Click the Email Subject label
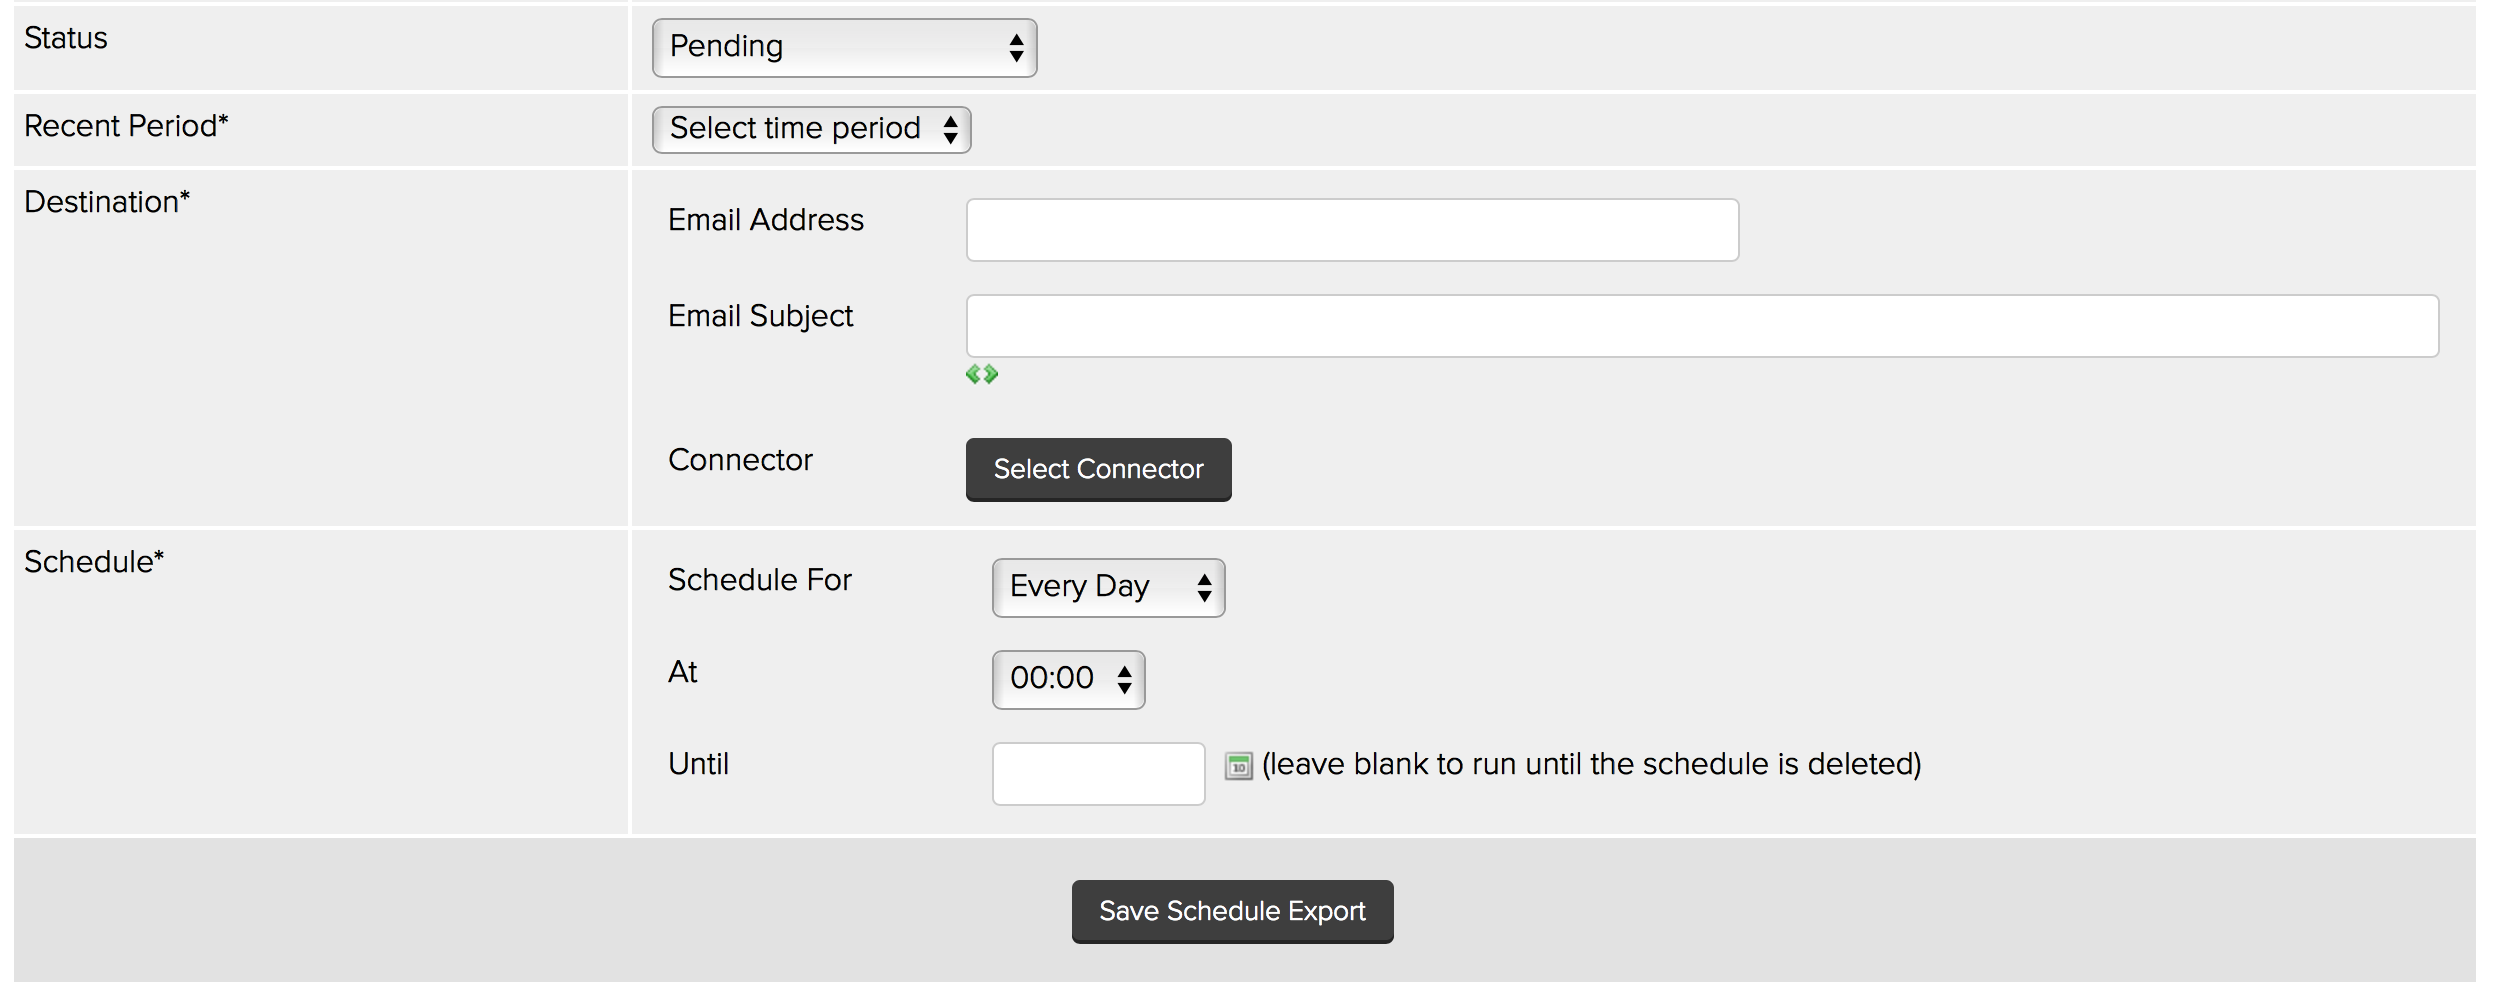Screen dimensions: 2498x1006 click(760, 316)
